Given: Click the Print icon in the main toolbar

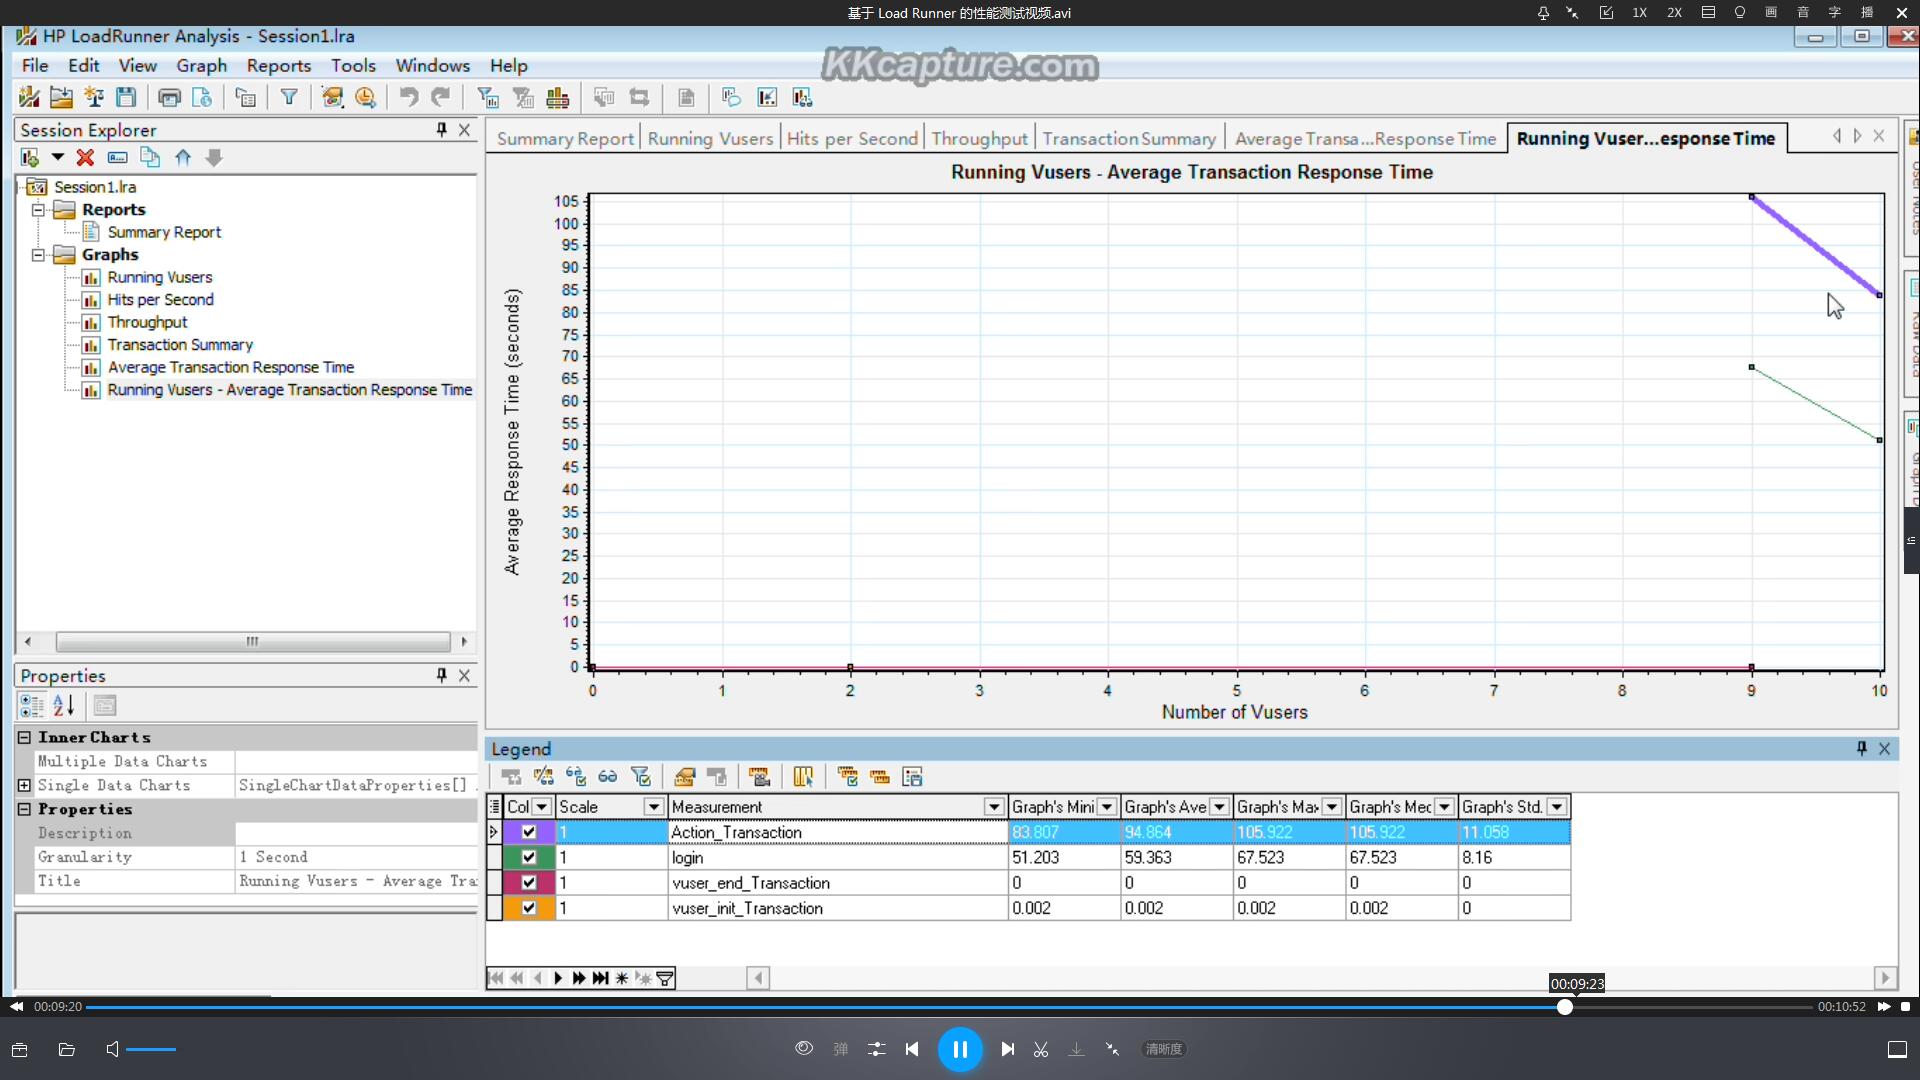Looking at the screenshot, I should pos(170,97).
